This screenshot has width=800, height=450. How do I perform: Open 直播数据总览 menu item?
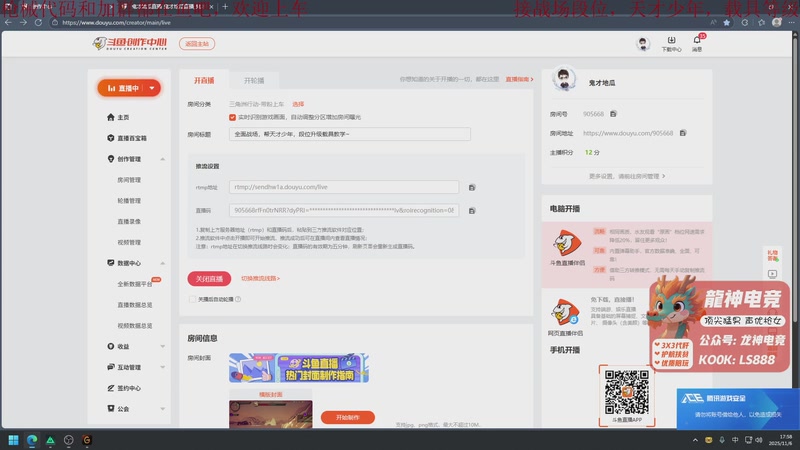[135, 305]
